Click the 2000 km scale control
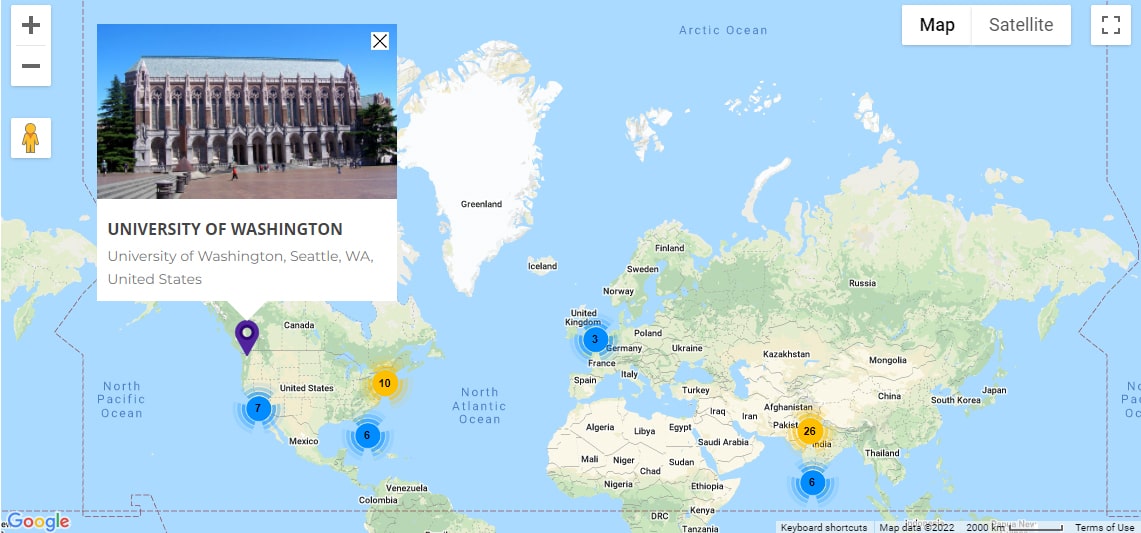1141x533 pixels. pyautogui.click(x=1015, y=528)
